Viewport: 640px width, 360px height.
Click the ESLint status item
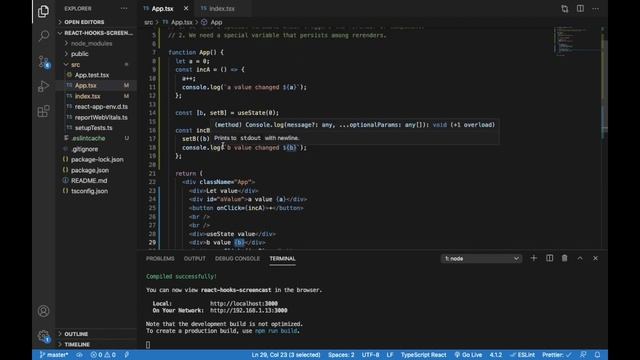tap(522, 355)
